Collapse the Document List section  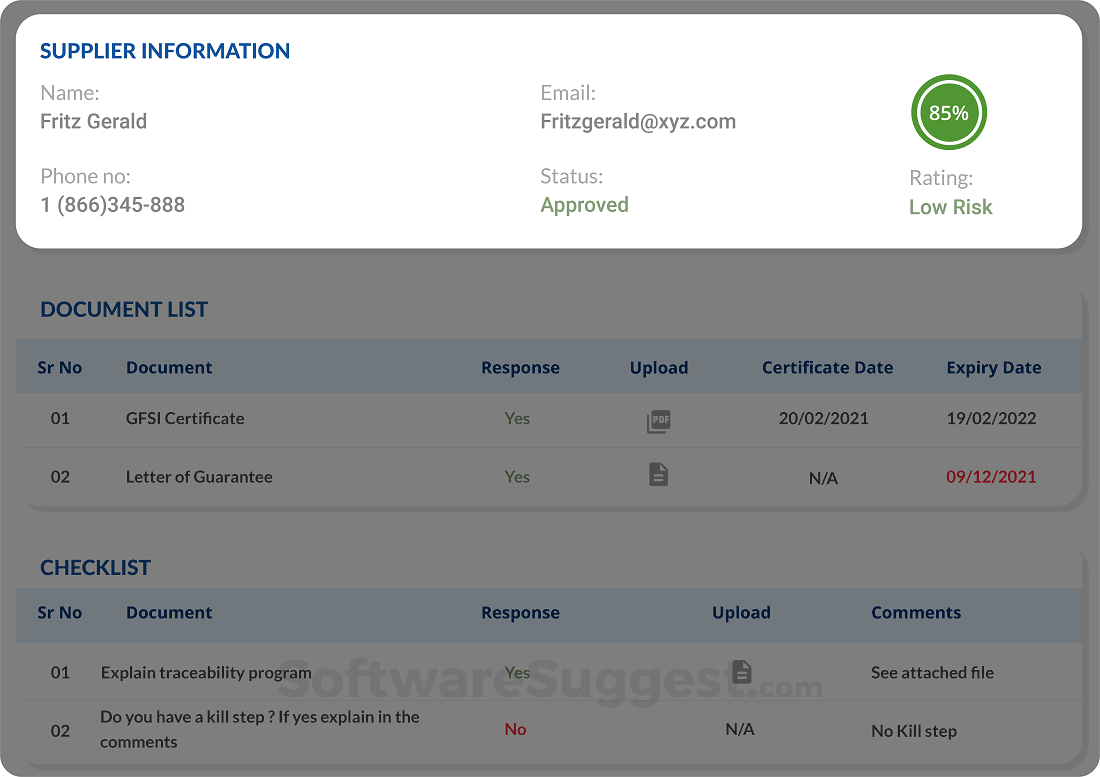point(124,309)
